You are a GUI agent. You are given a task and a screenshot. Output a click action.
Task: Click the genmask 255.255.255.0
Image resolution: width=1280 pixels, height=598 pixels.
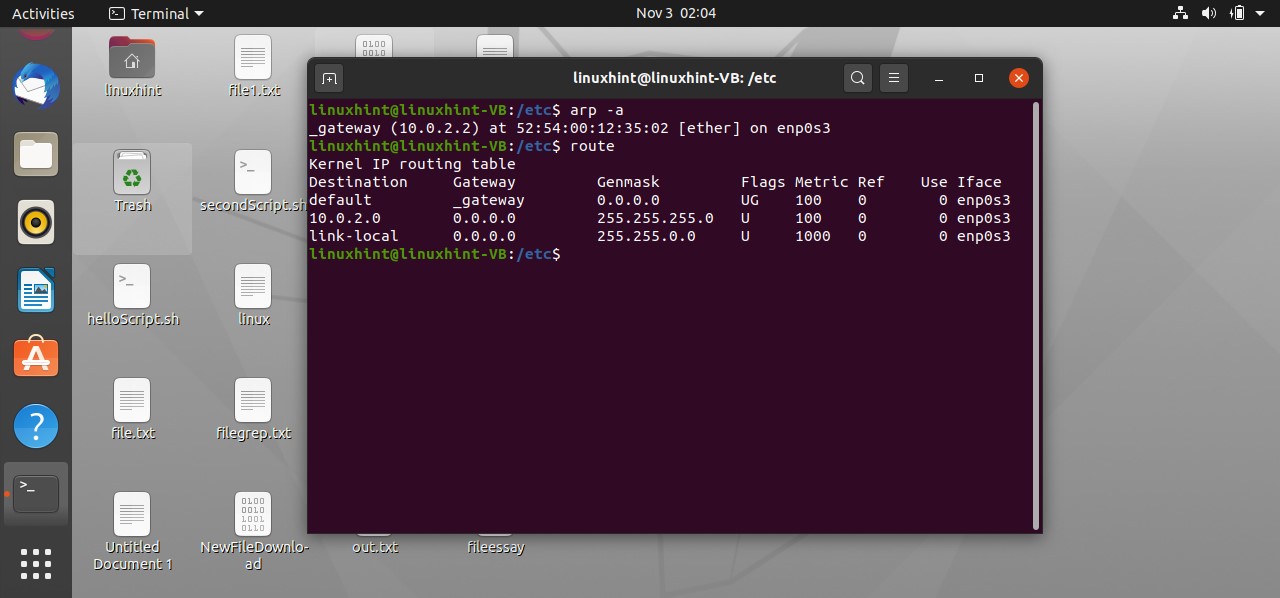(655, 218)
